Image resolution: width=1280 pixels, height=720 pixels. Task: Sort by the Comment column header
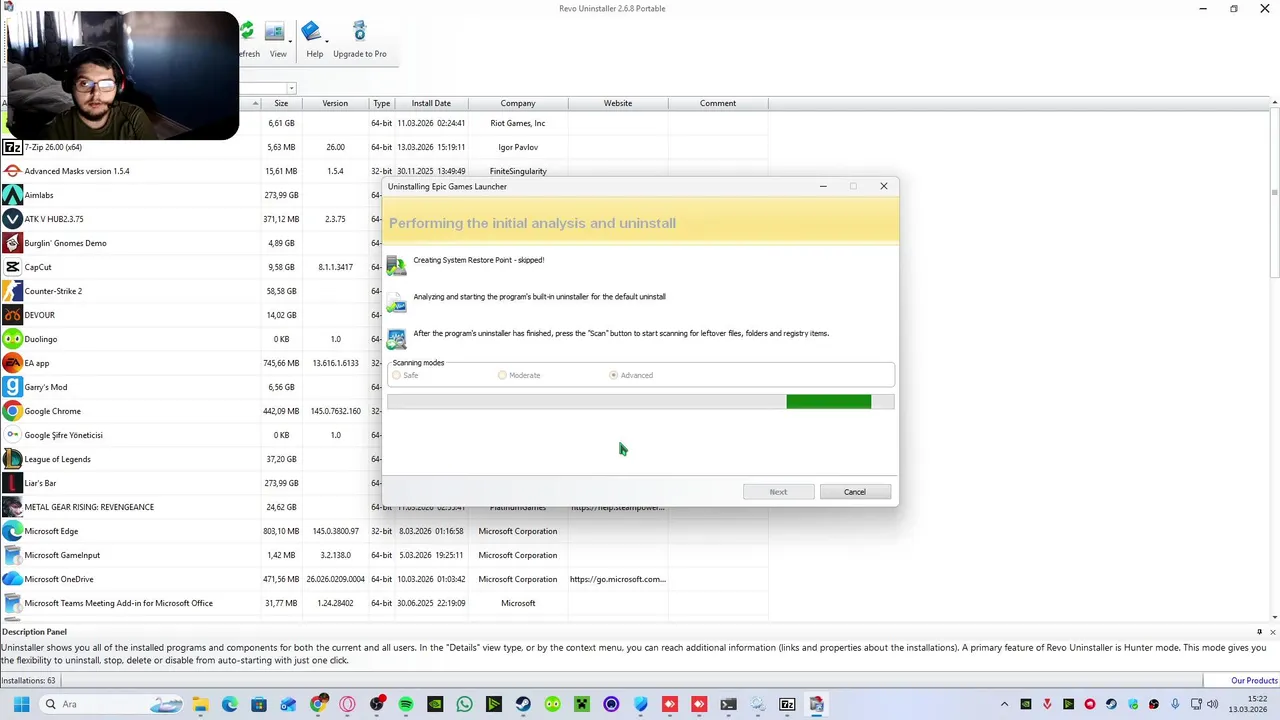point(718,103)
